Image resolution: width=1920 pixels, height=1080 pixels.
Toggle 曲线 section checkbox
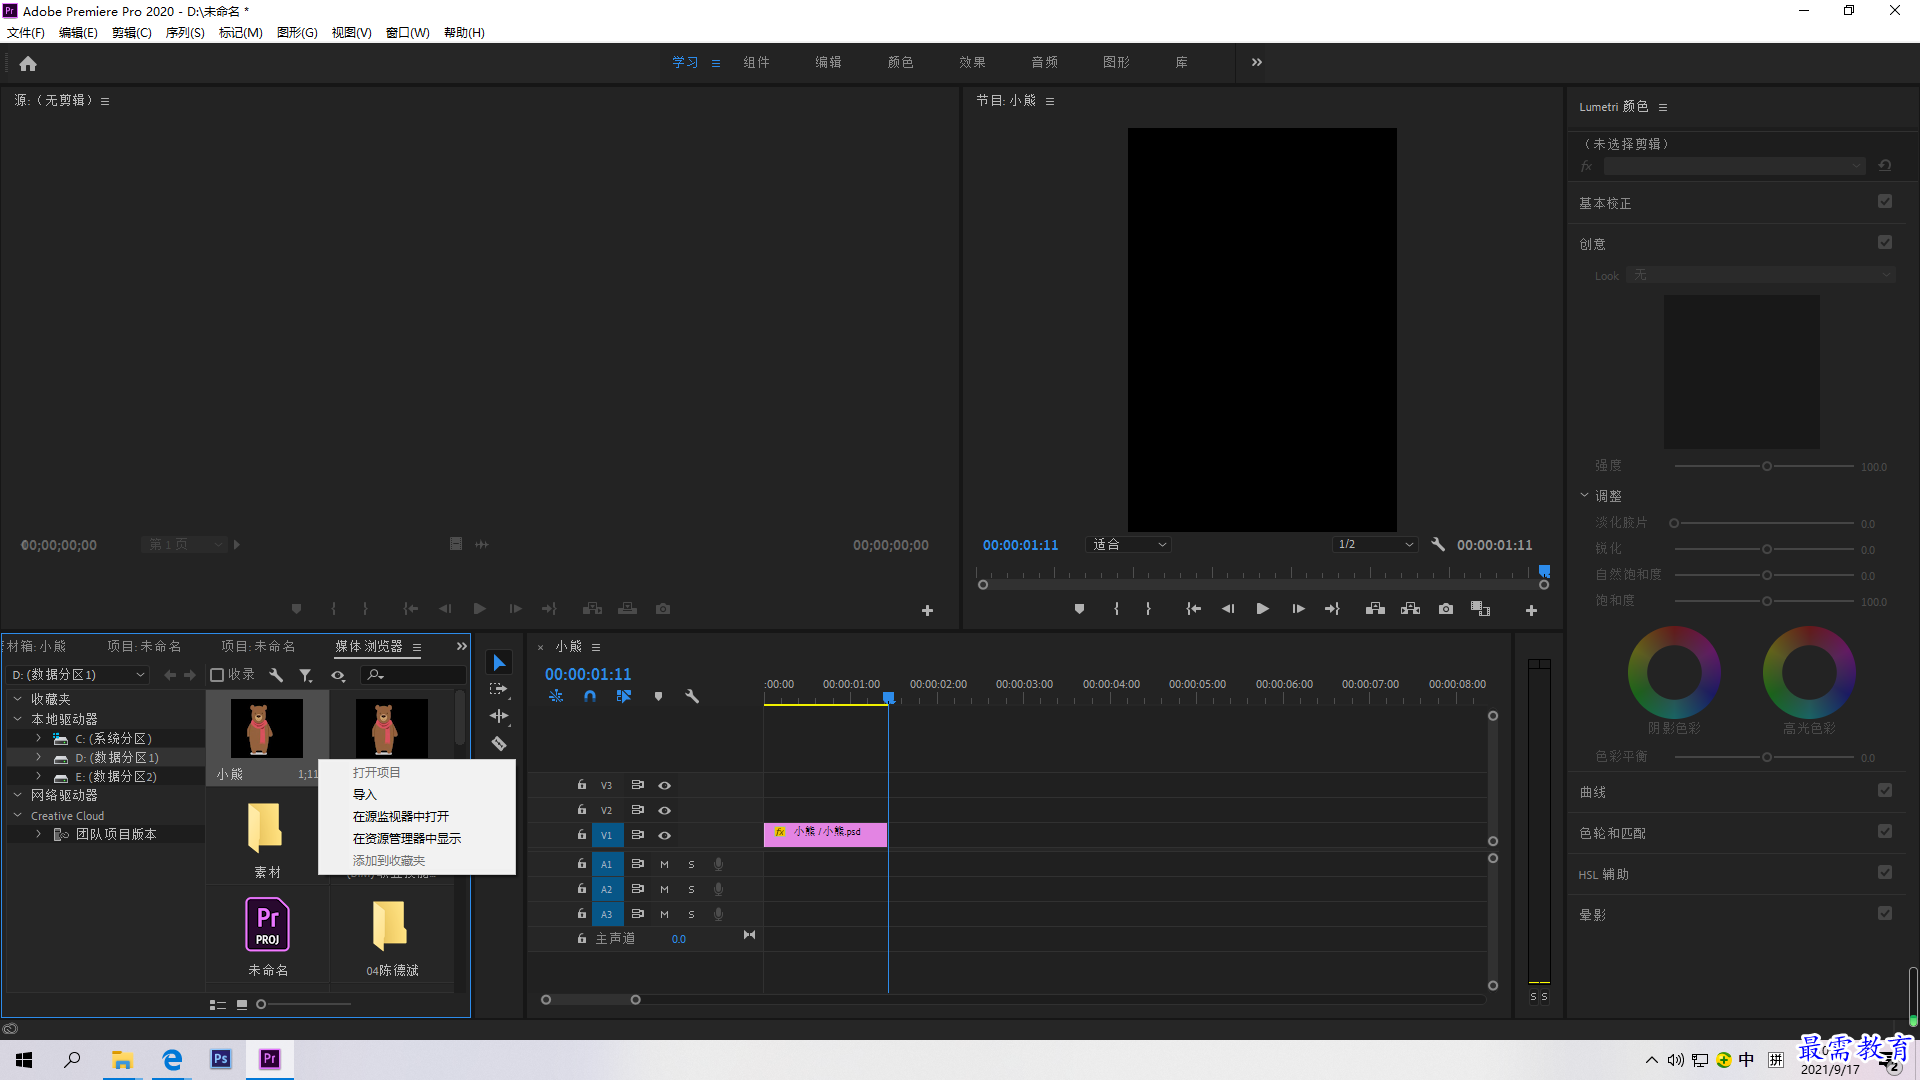coord(1885,790)
